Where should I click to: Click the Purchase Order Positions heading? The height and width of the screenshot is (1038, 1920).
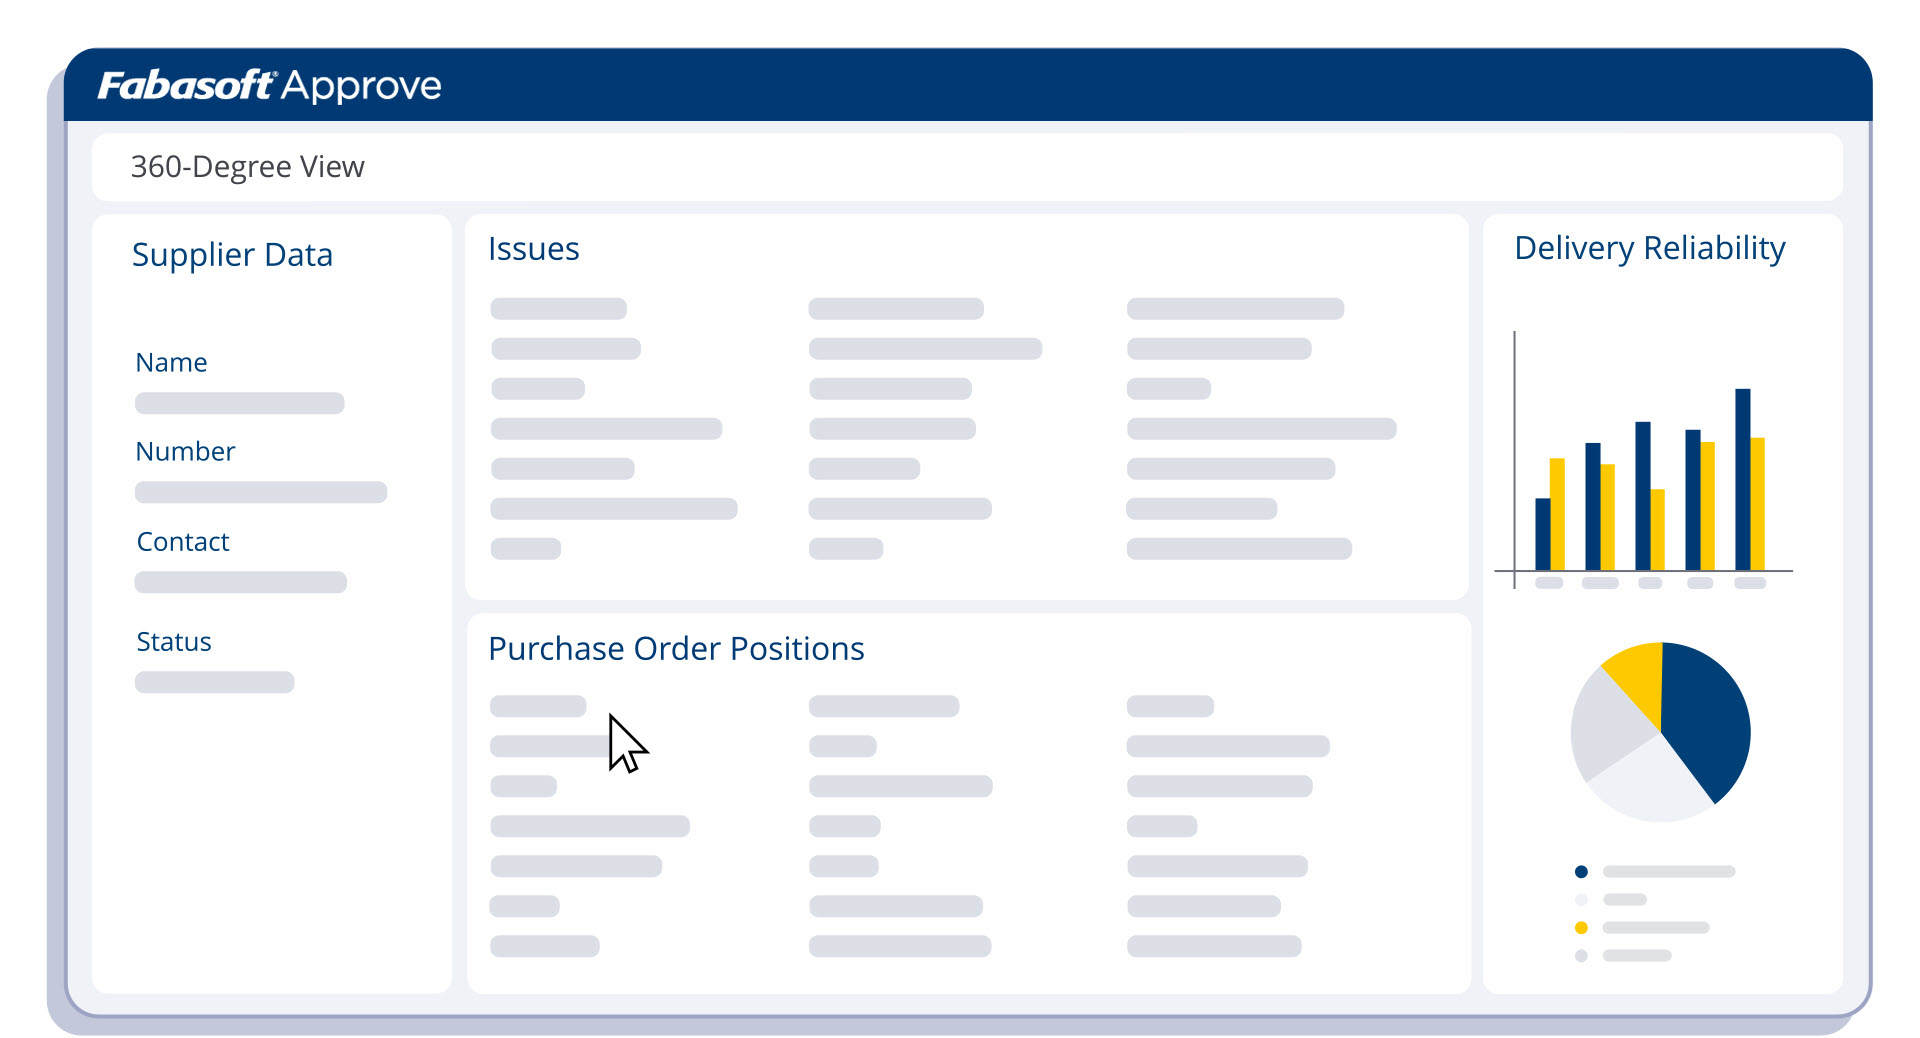(676, 648)
